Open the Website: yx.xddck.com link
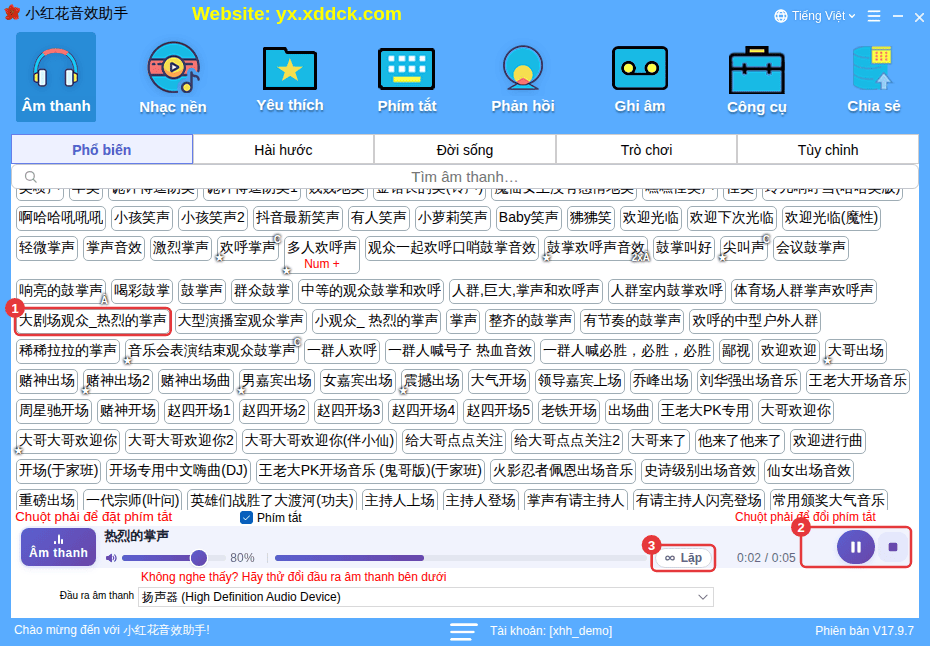The width and height of the screenshot is (930, 646). coord(297,14)
